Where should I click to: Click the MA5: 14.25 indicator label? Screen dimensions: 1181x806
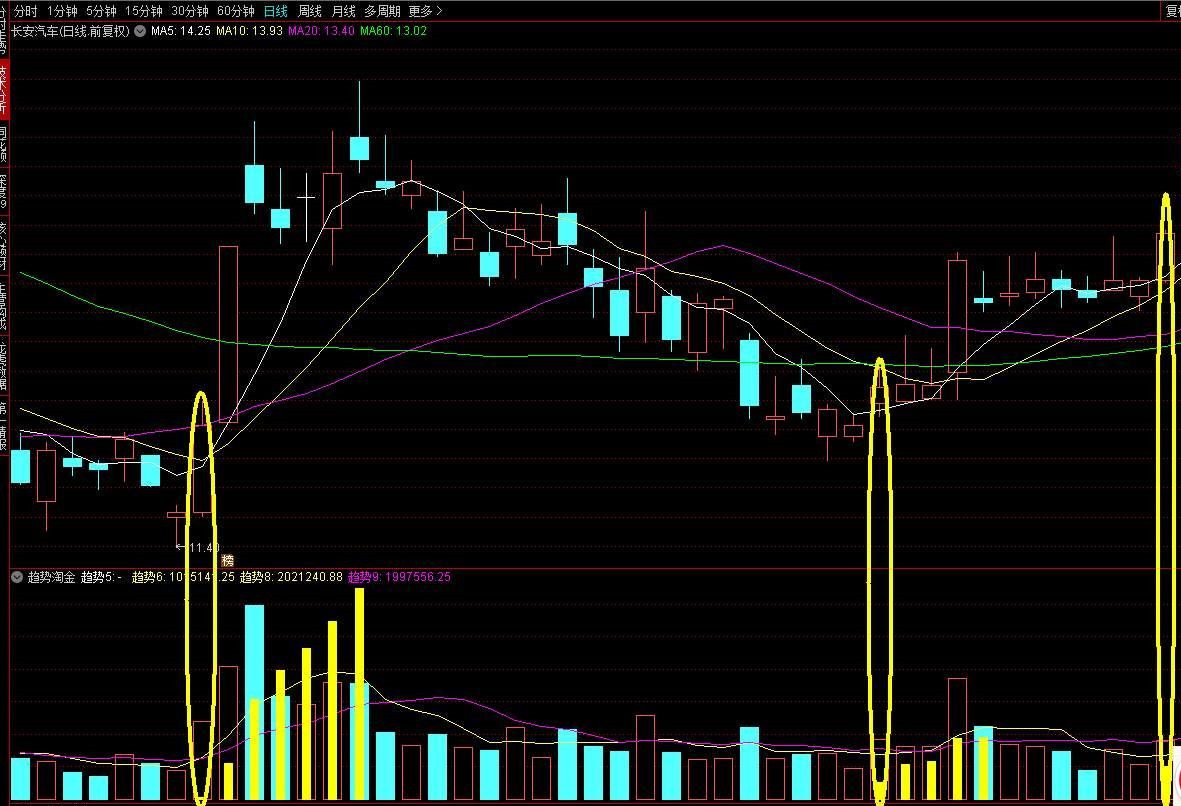(181, 31)
